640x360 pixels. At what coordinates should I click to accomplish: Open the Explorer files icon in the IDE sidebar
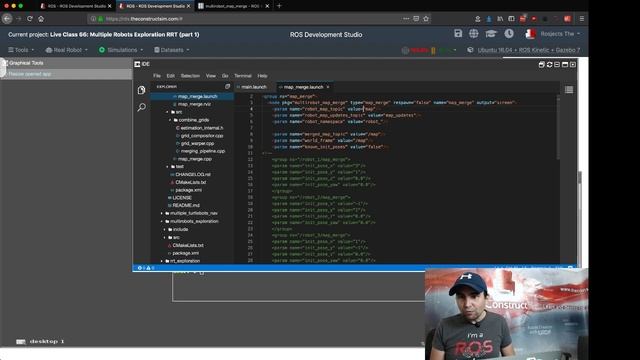point(141,90)
